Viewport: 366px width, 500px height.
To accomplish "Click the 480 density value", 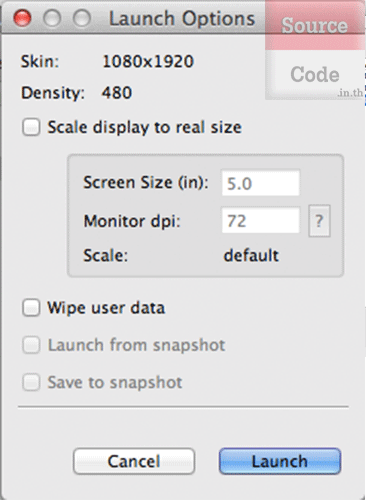I will click(x=117, y=92).
